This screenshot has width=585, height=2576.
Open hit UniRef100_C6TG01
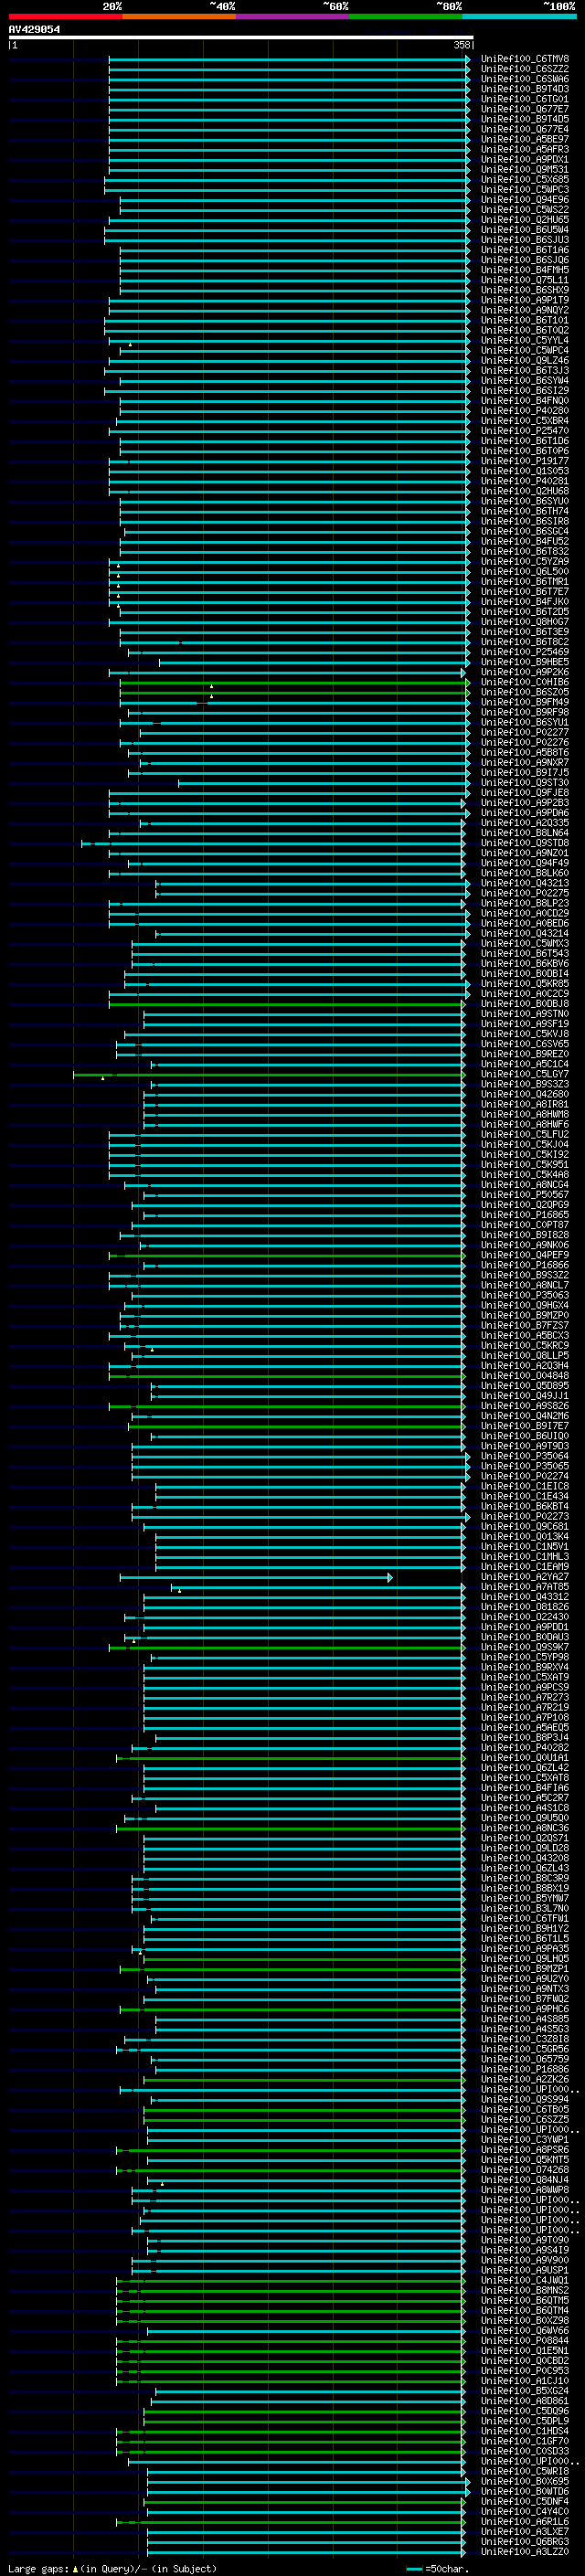pyautogui.click(x=525, y=99)
